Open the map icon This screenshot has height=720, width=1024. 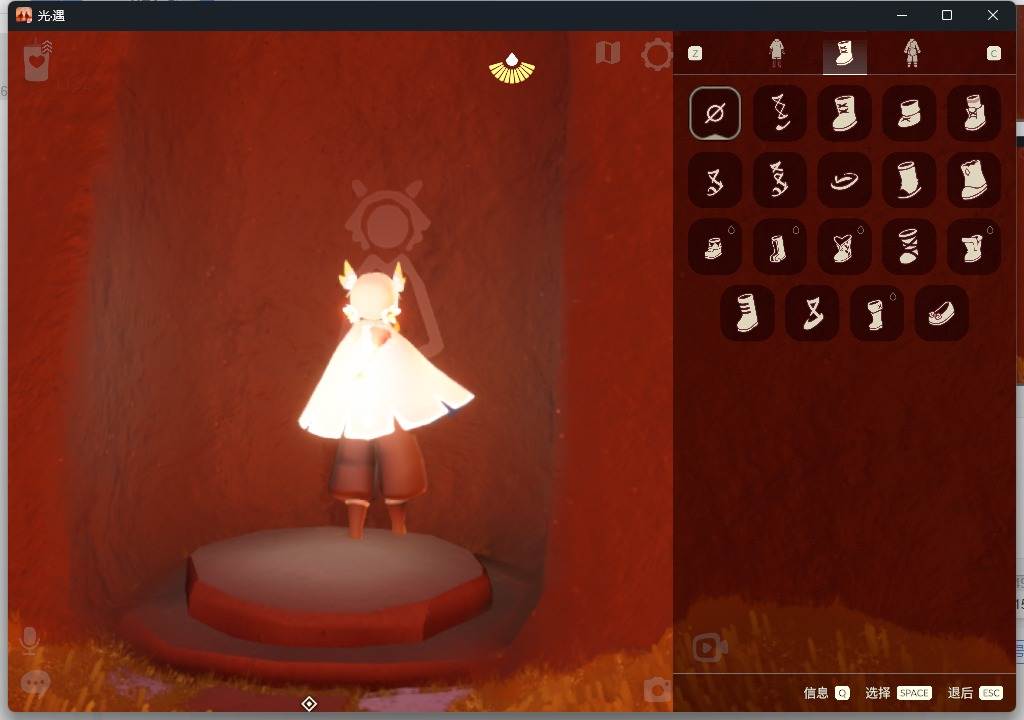pos(608,53)
